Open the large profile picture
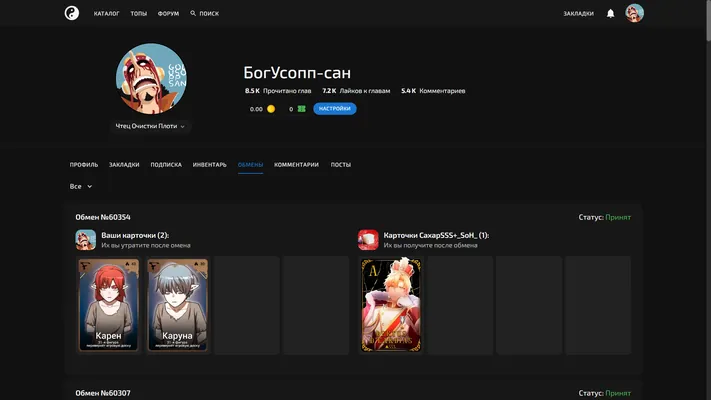The height and width of the screenshot is (400, 711). click(x=151, y=78)
